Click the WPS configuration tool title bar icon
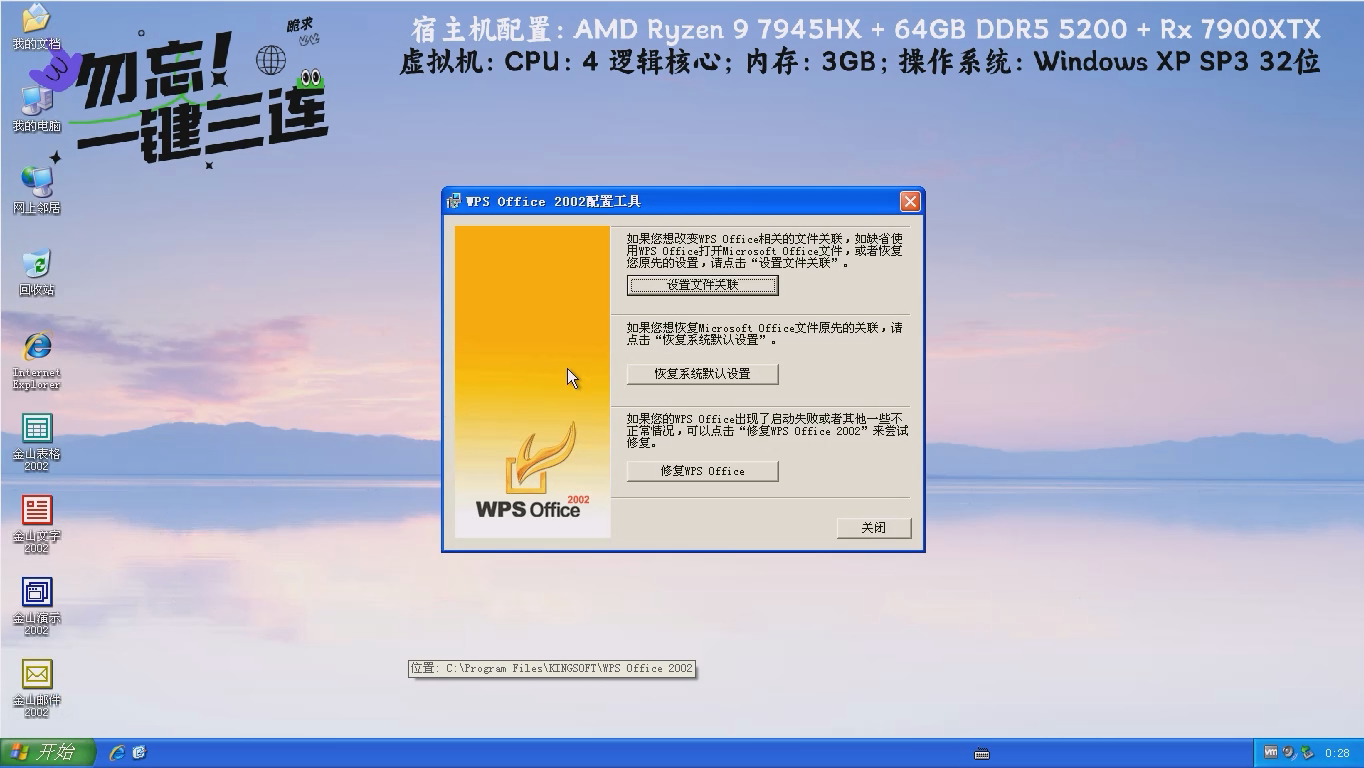This screenshot has width=1364, height=768. tap(454, 201)
